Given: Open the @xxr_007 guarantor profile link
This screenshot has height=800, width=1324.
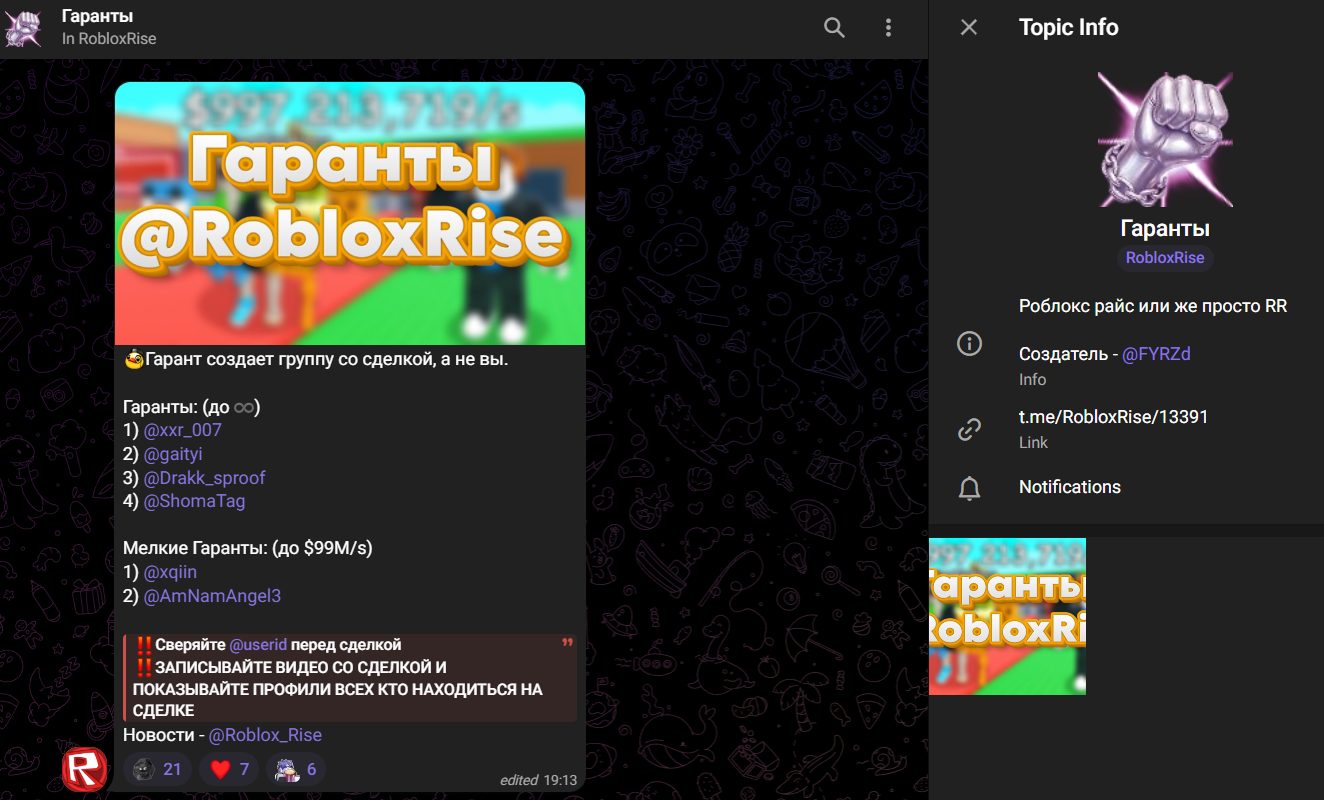Looking at the screenshot, I should click(x=182, y=430).
